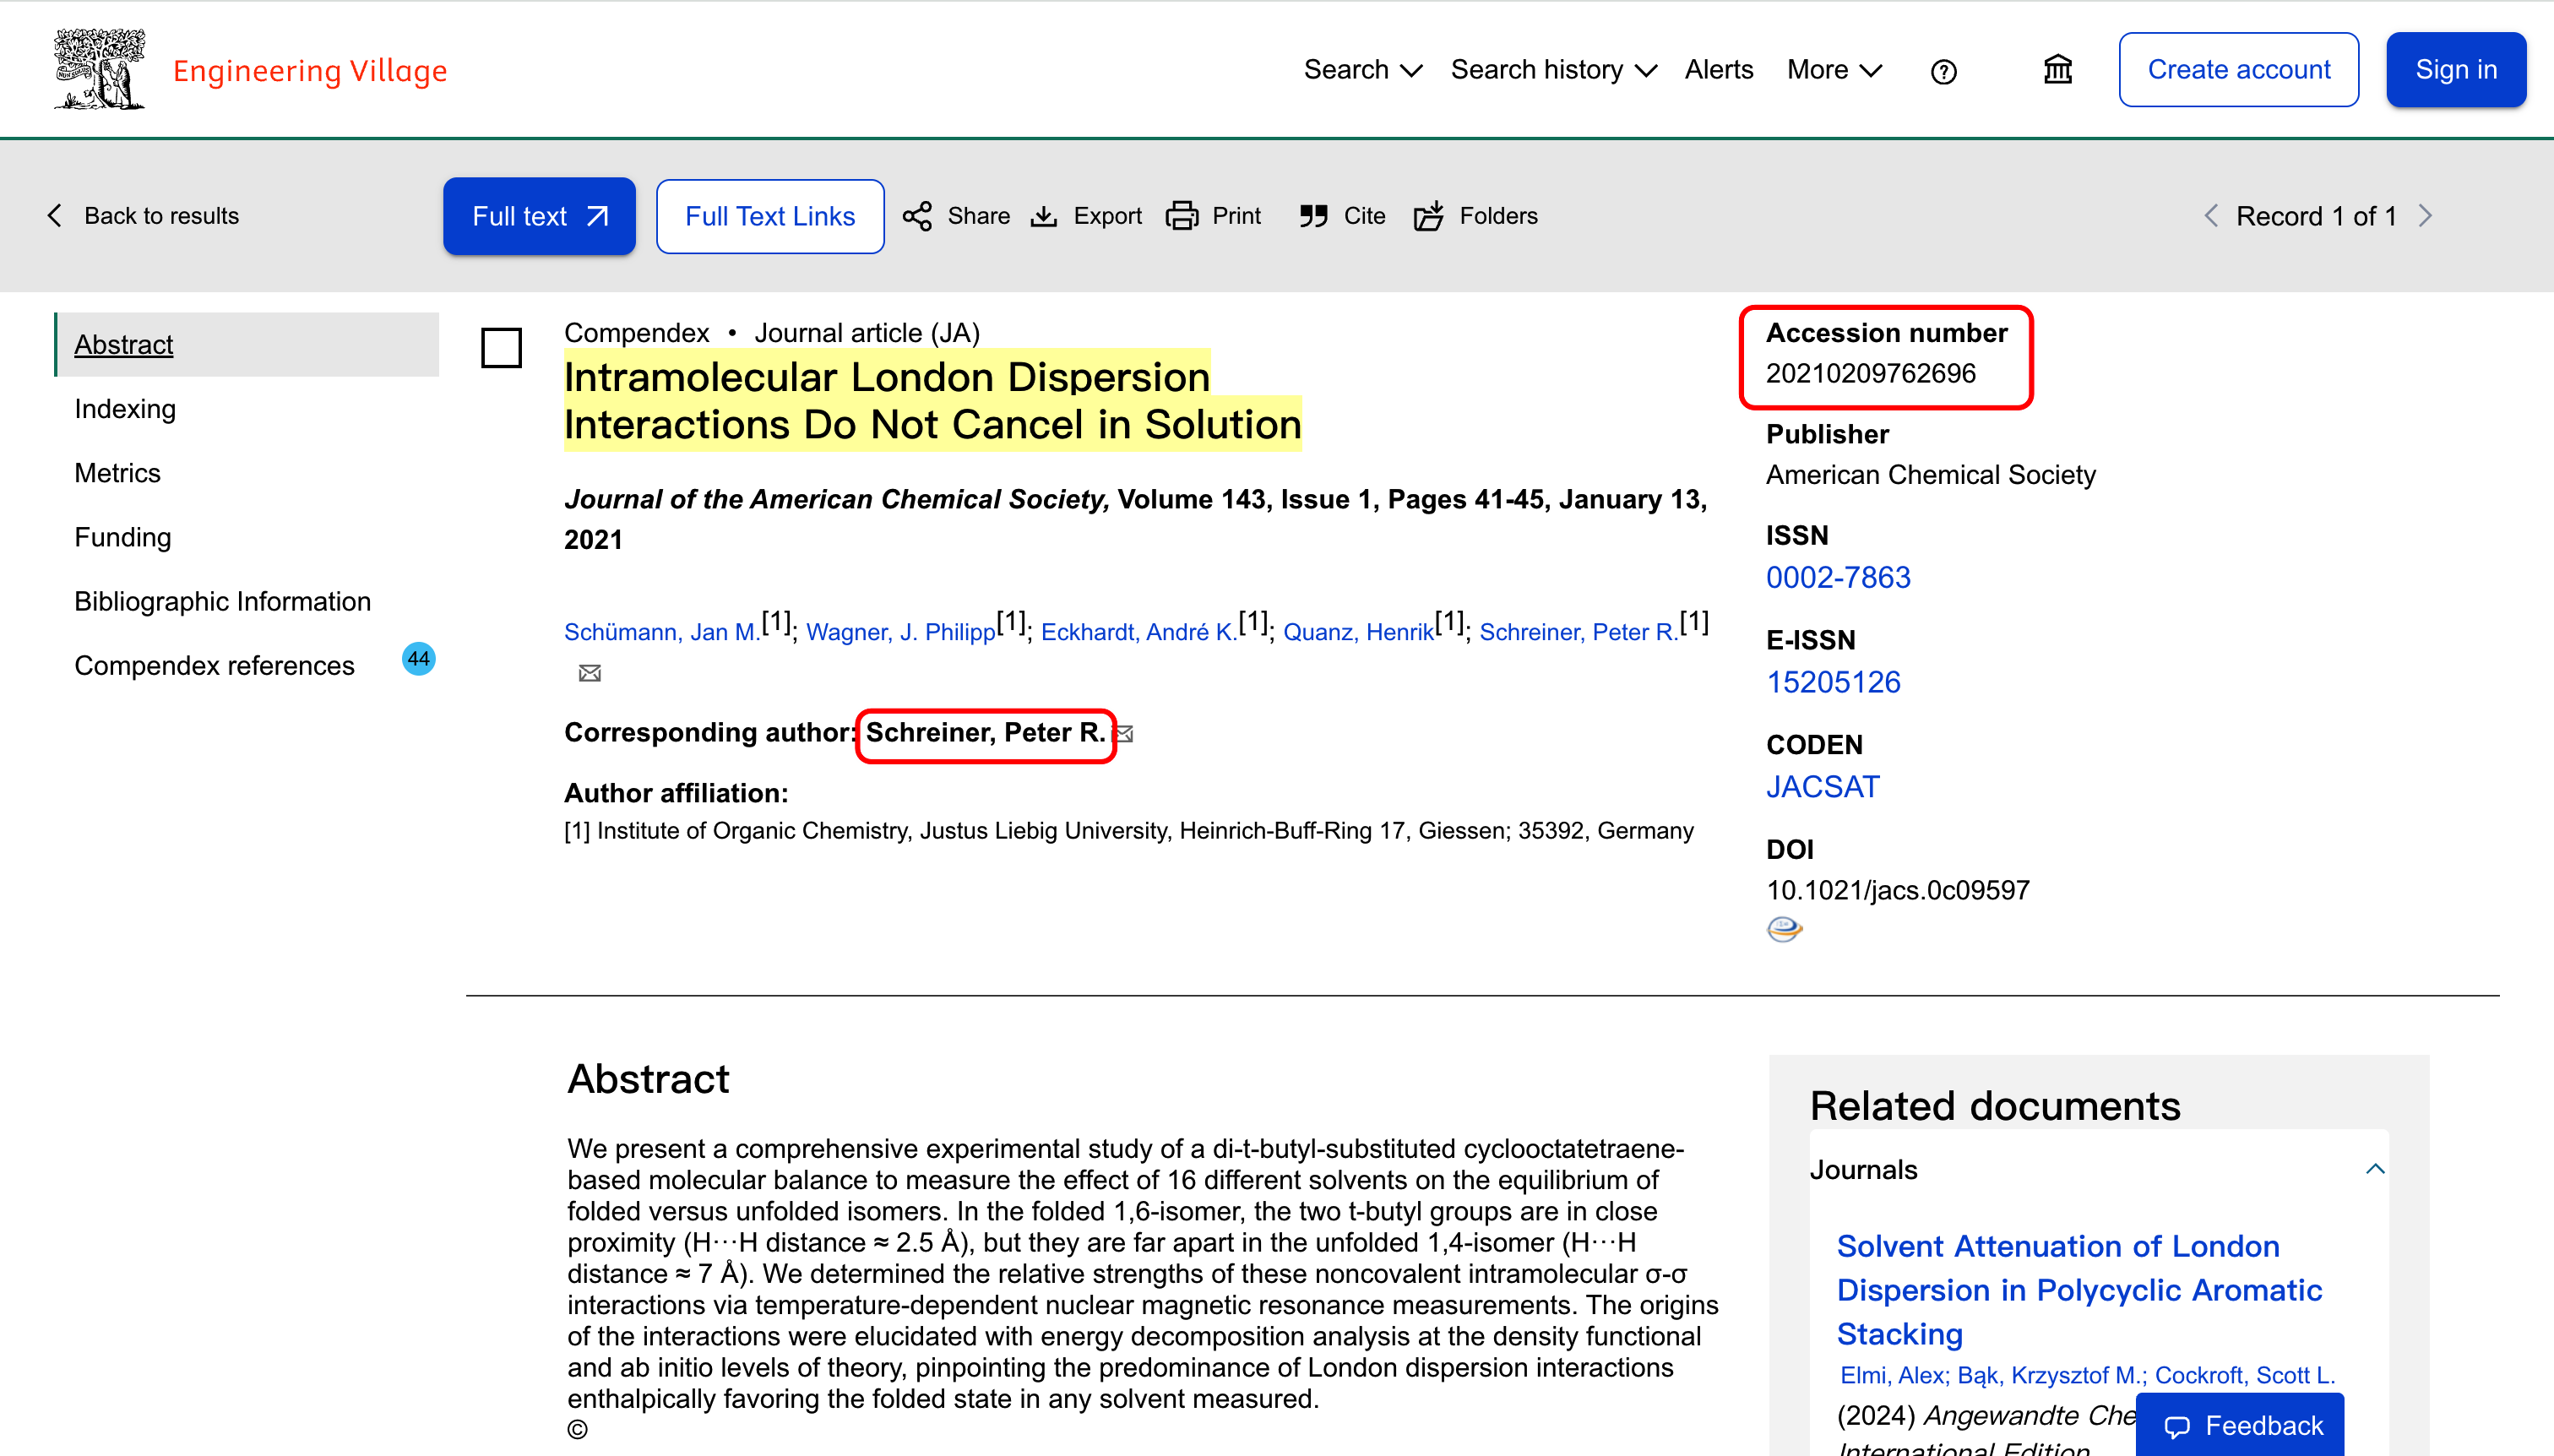Click the Full text button
Image resolution: width=2554 pixels, height=1456 pixels.
tap(539, 216)
